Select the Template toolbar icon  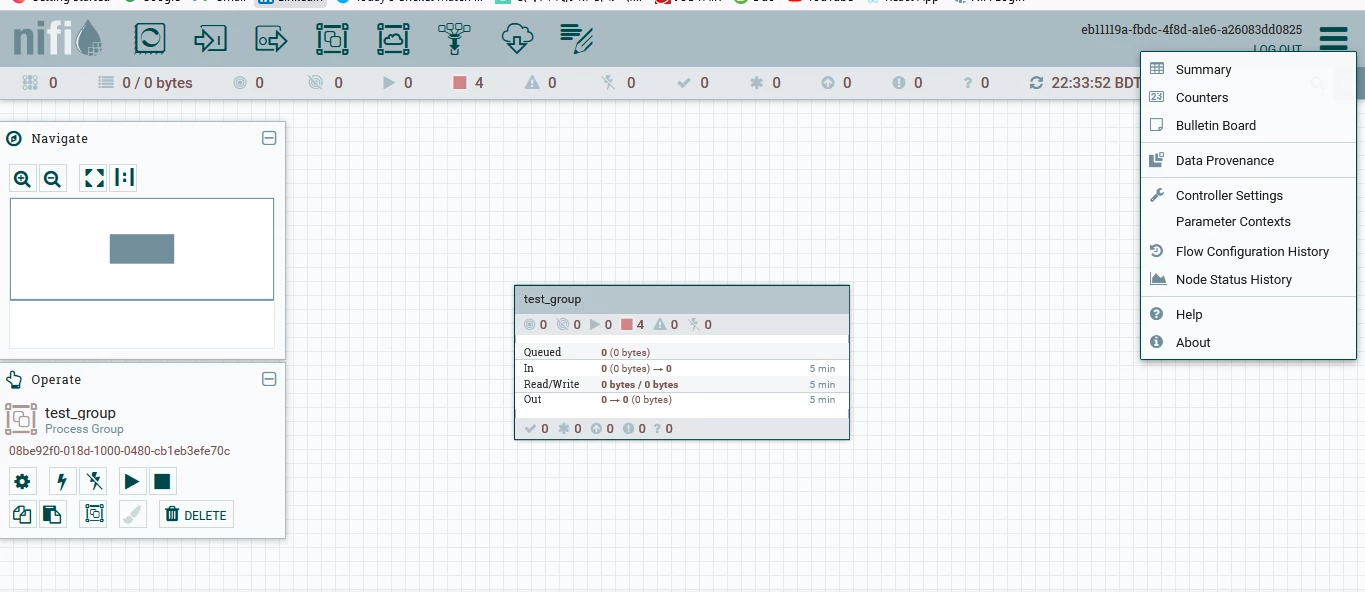click(516, 39)
